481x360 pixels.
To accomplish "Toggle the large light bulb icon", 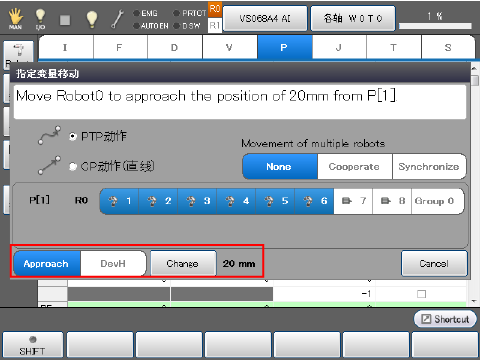I will pos(92,19).
